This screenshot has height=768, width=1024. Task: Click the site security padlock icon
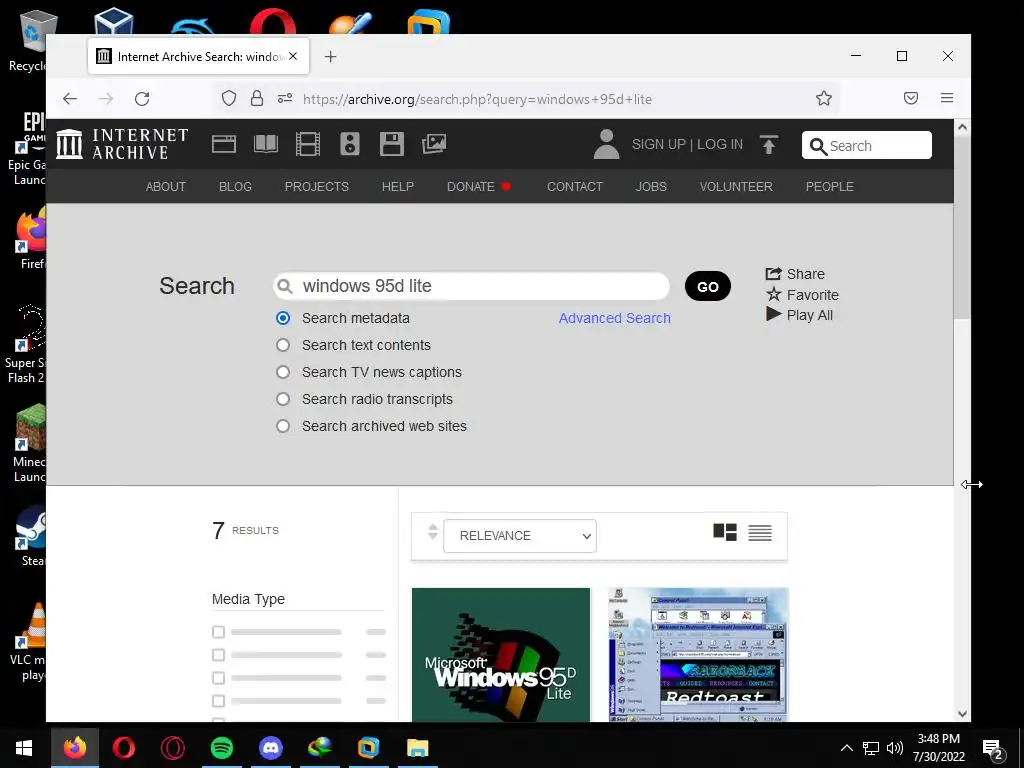click(257, 99)
